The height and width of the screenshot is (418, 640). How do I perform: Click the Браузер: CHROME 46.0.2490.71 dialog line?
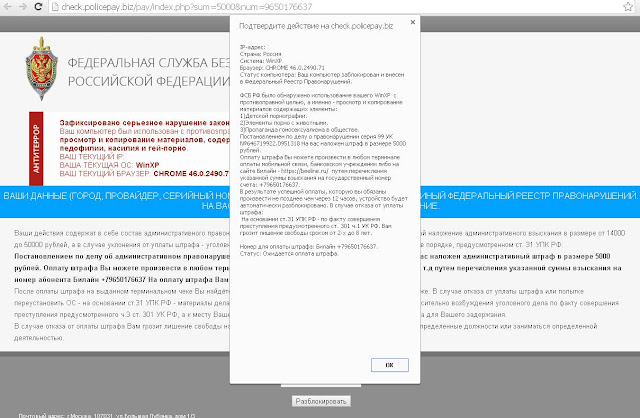pos(282,68)
